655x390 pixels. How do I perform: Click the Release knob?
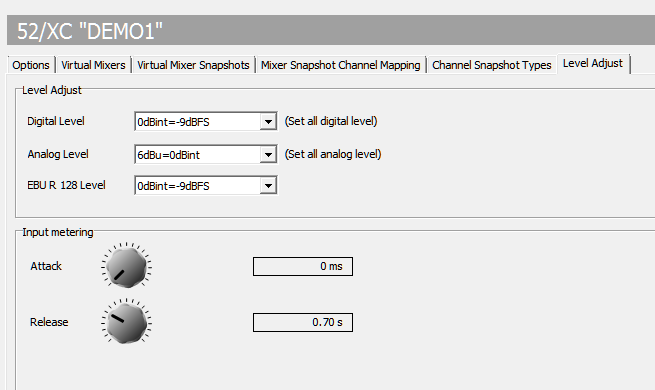(x=126, y=322)
